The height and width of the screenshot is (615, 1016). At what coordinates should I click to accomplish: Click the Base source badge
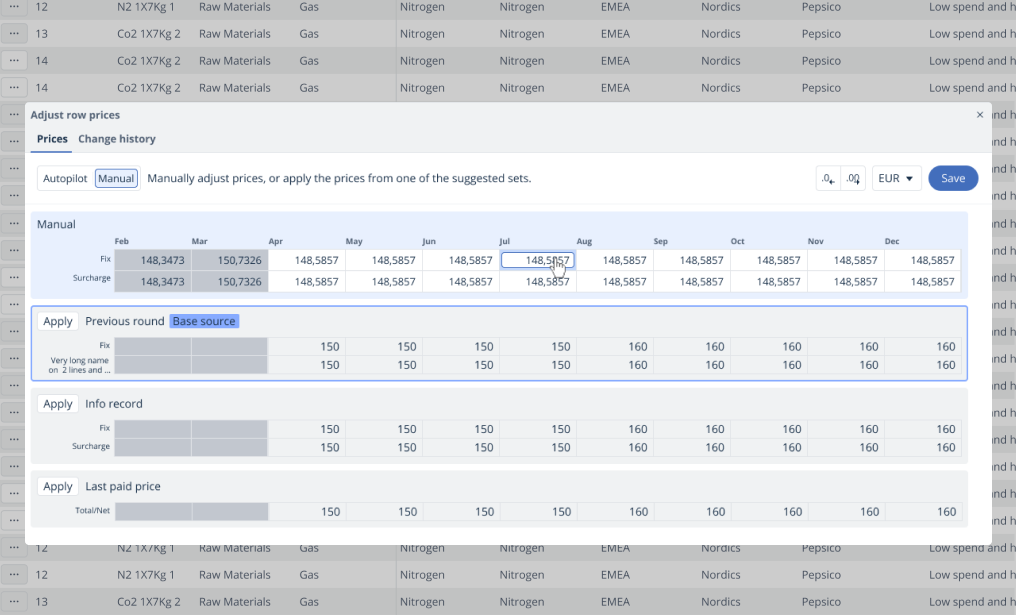[x=204, y=321]
